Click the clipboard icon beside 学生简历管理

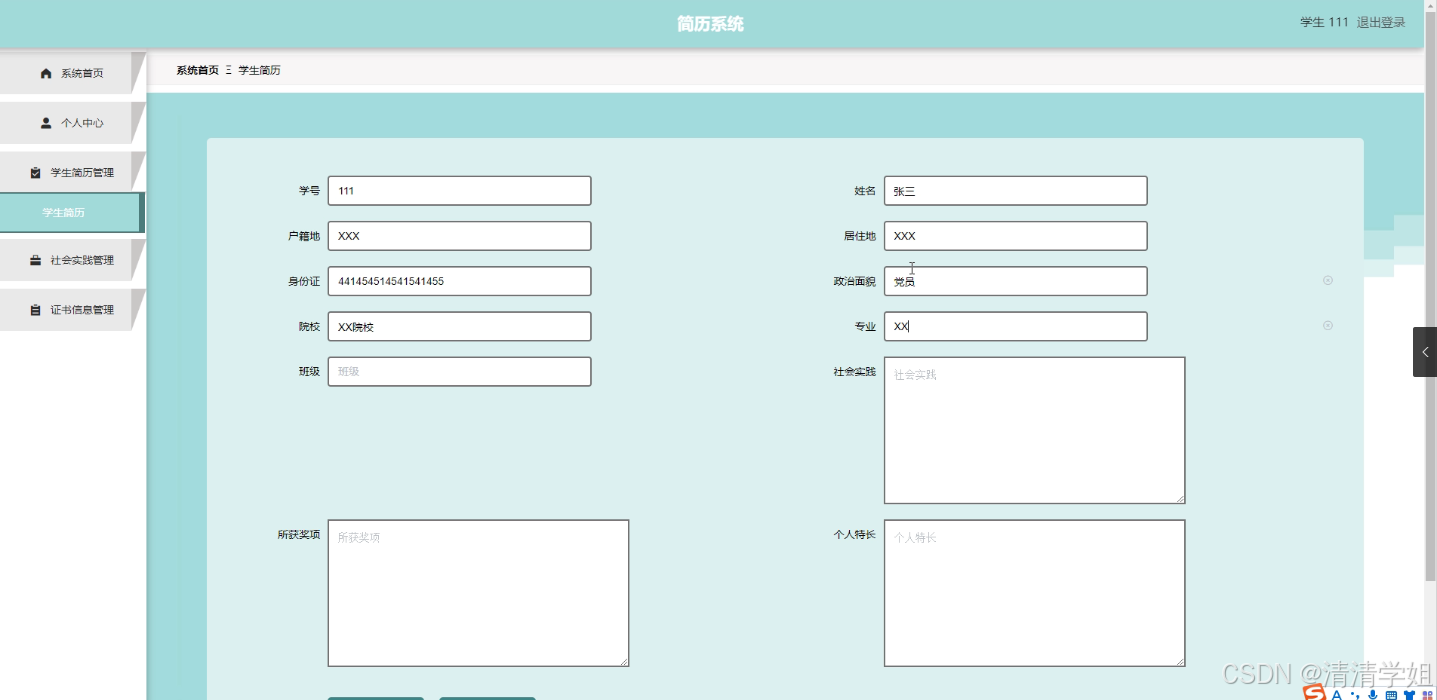tap(37, 171)
